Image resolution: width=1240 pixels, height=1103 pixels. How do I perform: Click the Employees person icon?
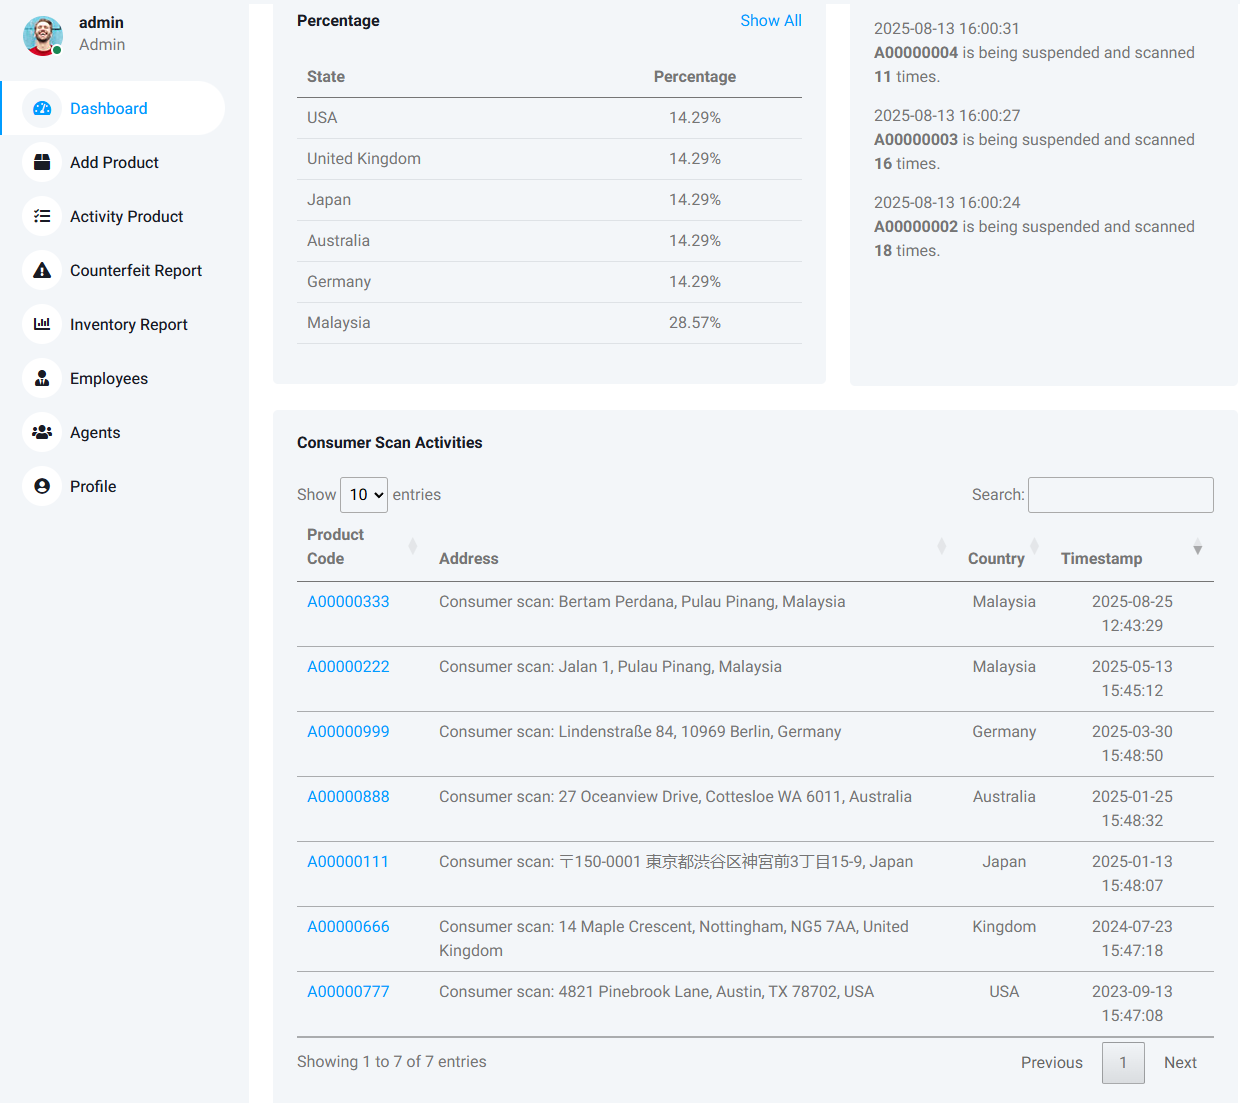pos(42,378)
